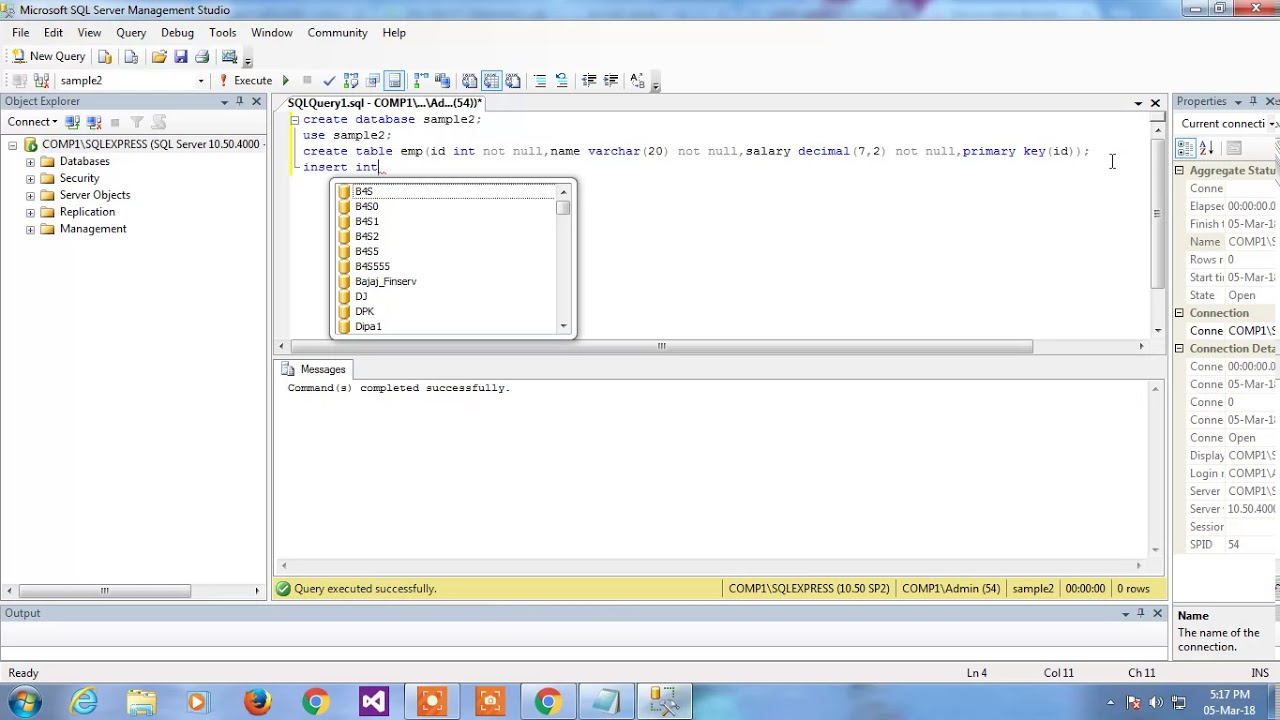The image size is (1280, 720).
Task: Click the Object Explorer horizontal scrollbar
Action: [104, 591]
